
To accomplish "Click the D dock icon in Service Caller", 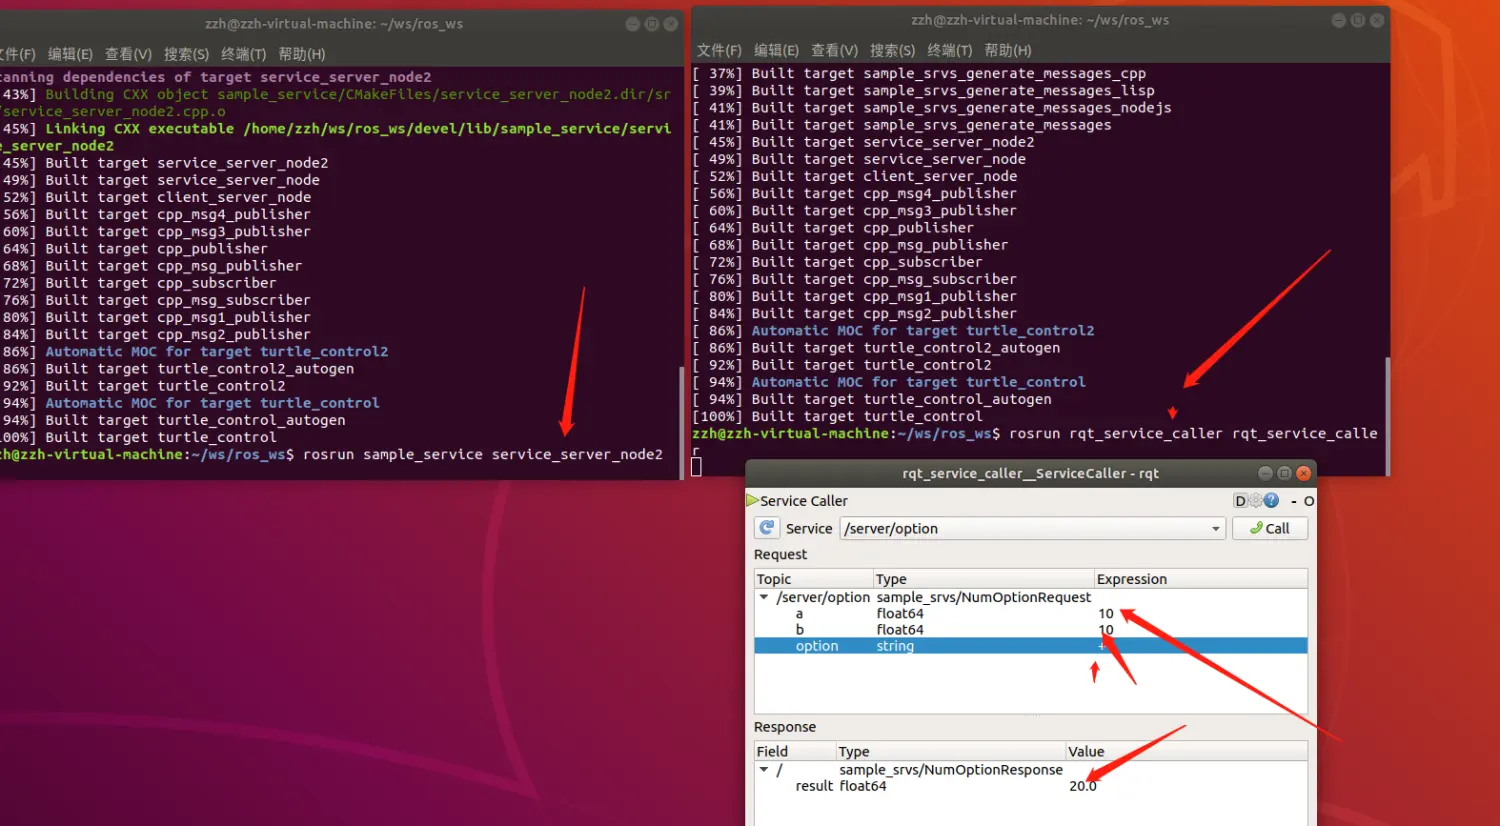I will tap(1240, 501).
